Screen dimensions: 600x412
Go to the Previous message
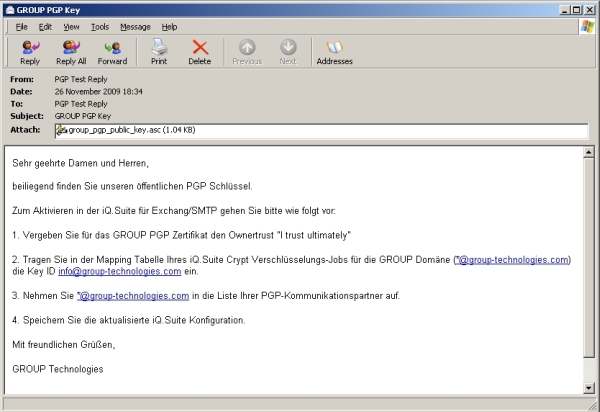[x=247, y=51]
